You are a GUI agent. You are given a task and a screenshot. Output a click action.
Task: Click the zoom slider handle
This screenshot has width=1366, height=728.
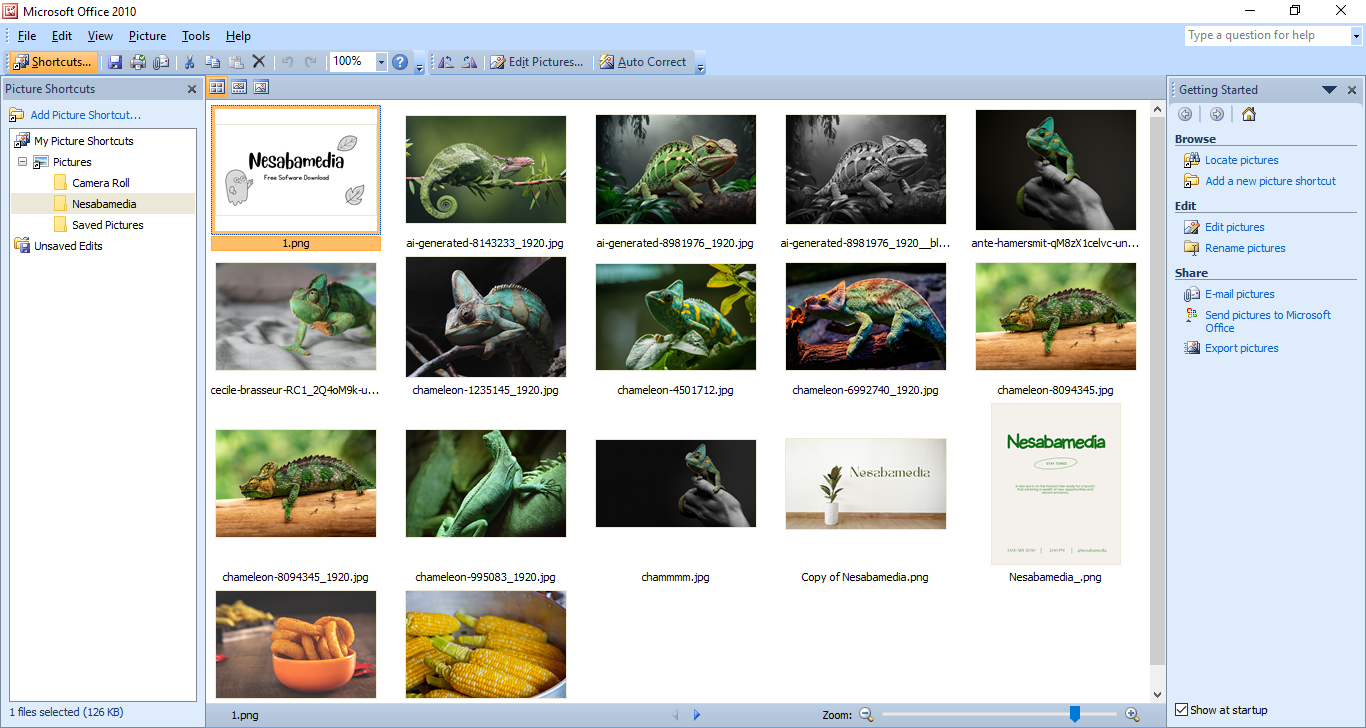click(1075, 714)
